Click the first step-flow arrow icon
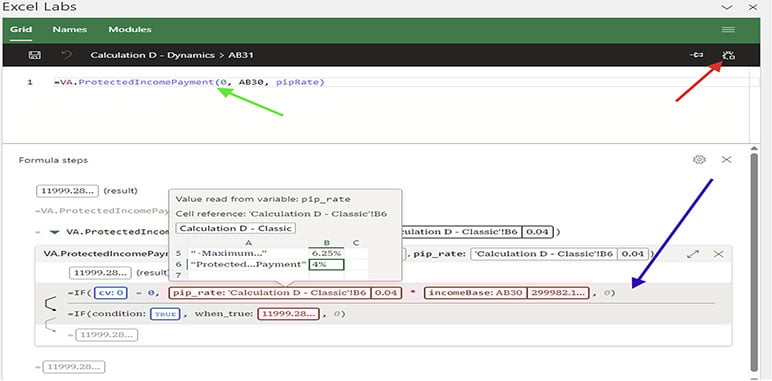This screenshot has height=381, width=772. coord(50,305)
